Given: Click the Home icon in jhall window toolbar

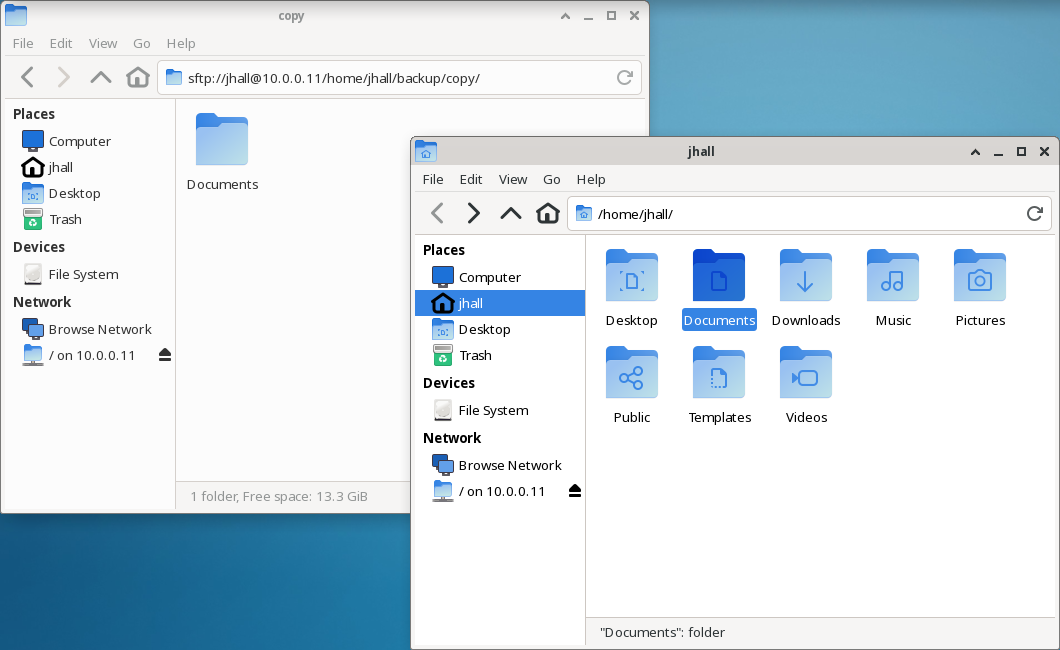Looking at the screenshot, I should [547, 213].
